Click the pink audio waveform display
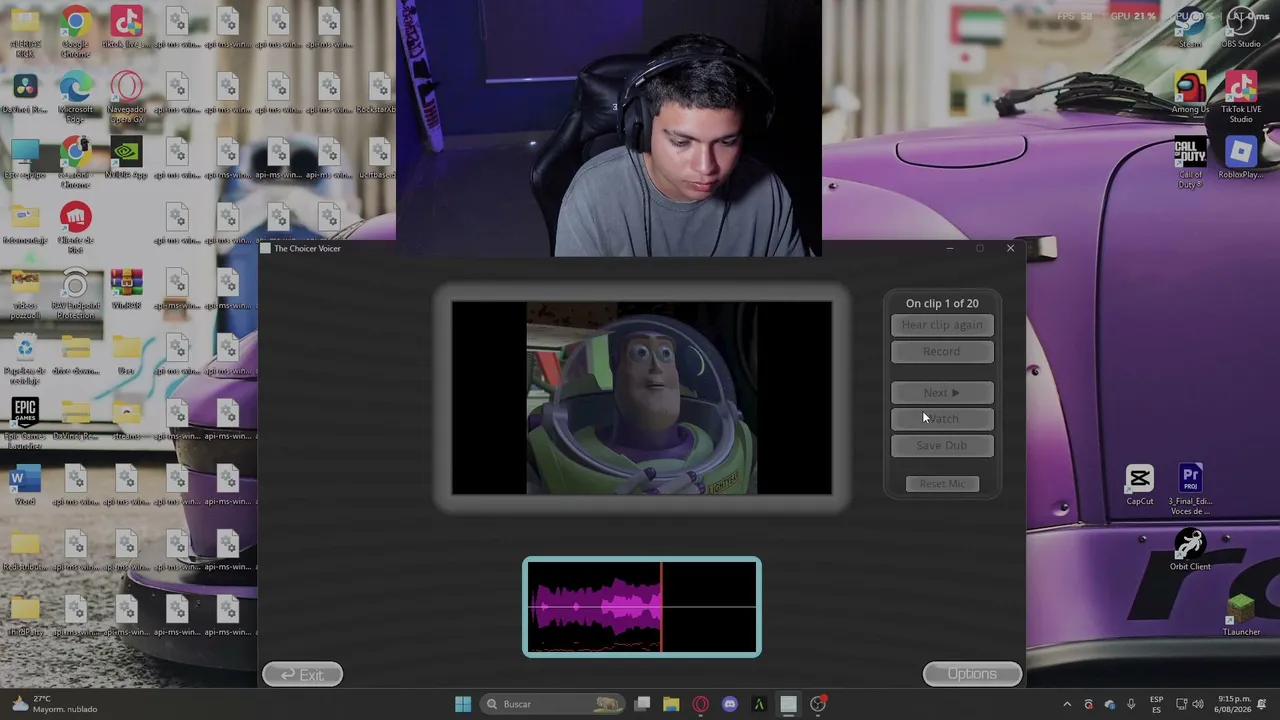 642,607
